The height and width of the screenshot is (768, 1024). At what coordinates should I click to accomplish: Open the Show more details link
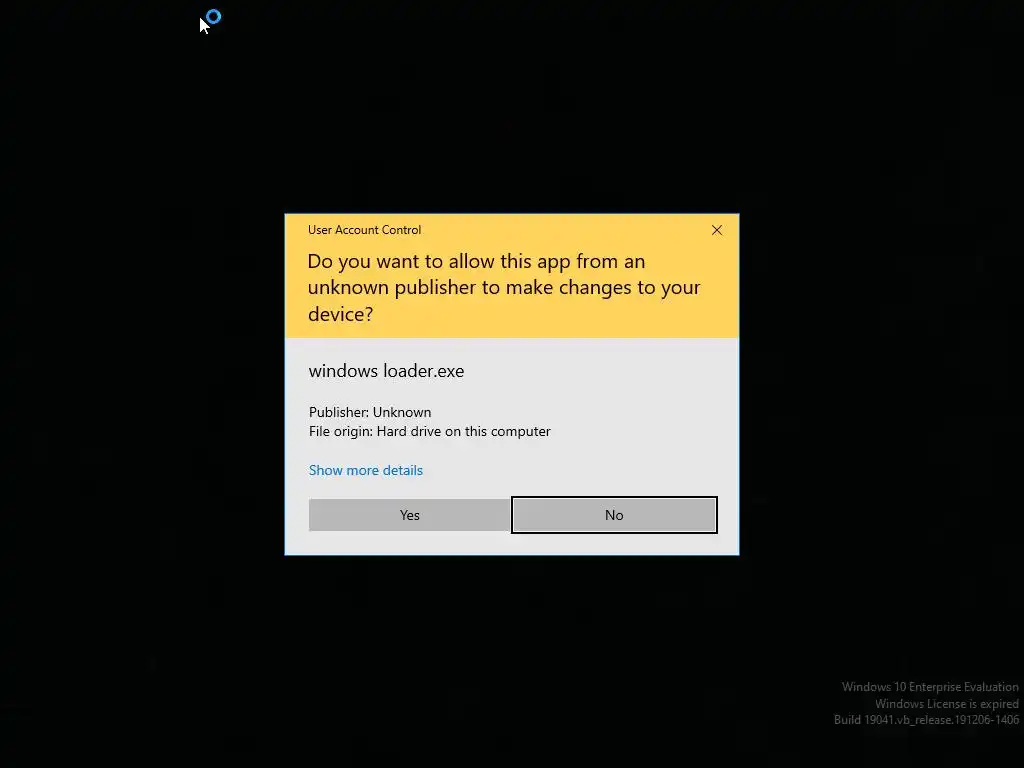tap(366, 470)
